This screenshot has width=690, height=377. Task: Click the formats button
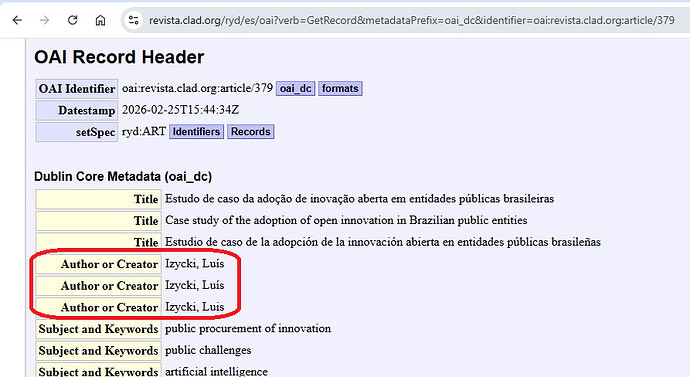(x=340, y=88)
